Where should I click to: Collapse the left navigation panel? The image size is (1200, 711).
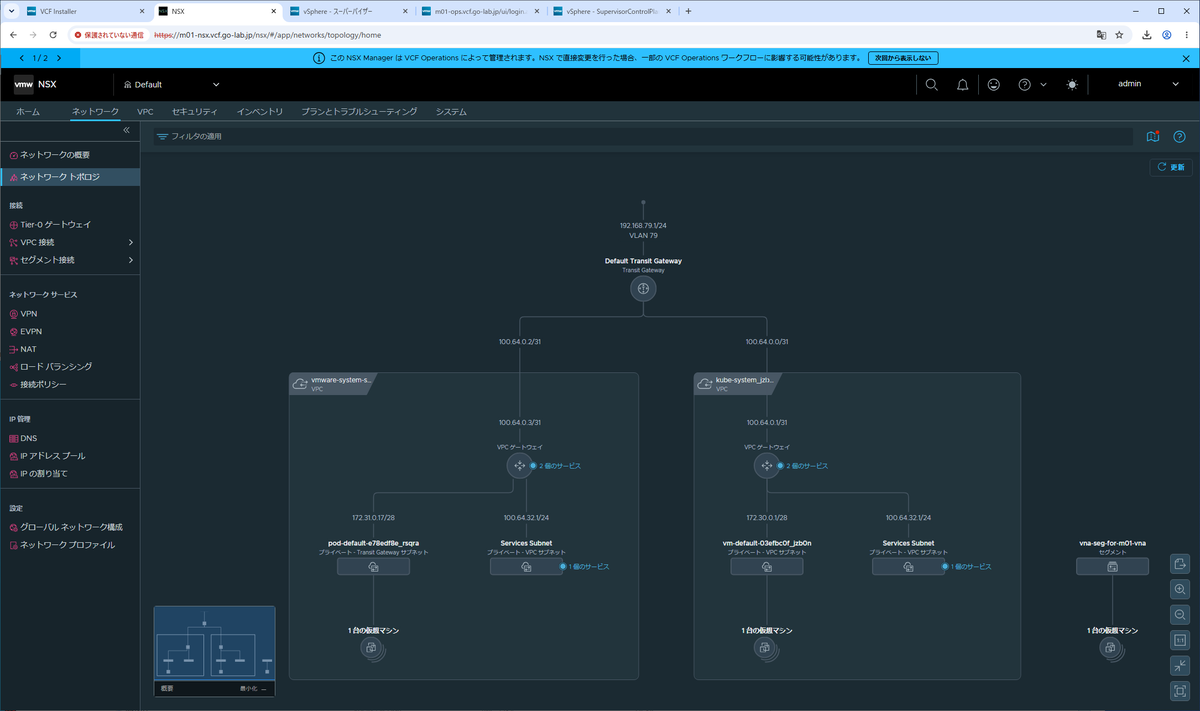click(x=127, y=131)
